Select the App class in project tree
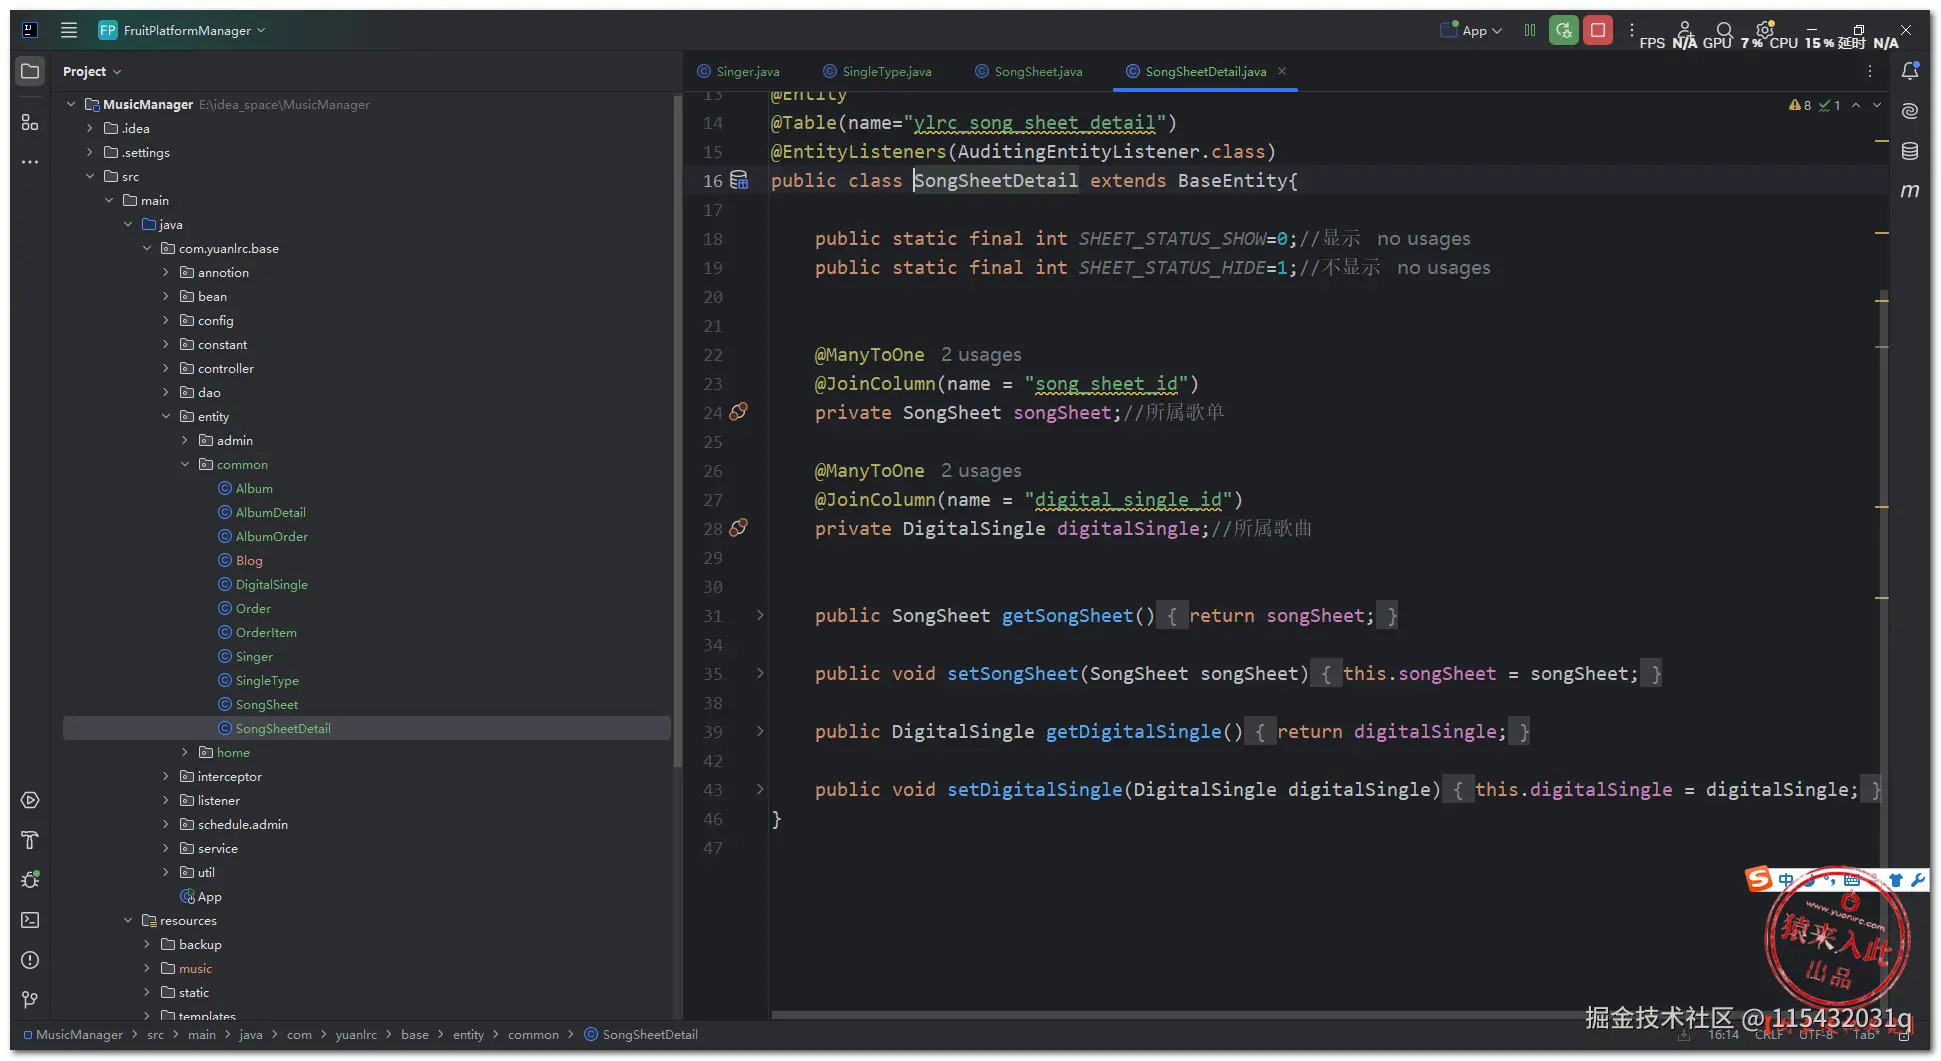1941x1061 pixels. [200, 896]
